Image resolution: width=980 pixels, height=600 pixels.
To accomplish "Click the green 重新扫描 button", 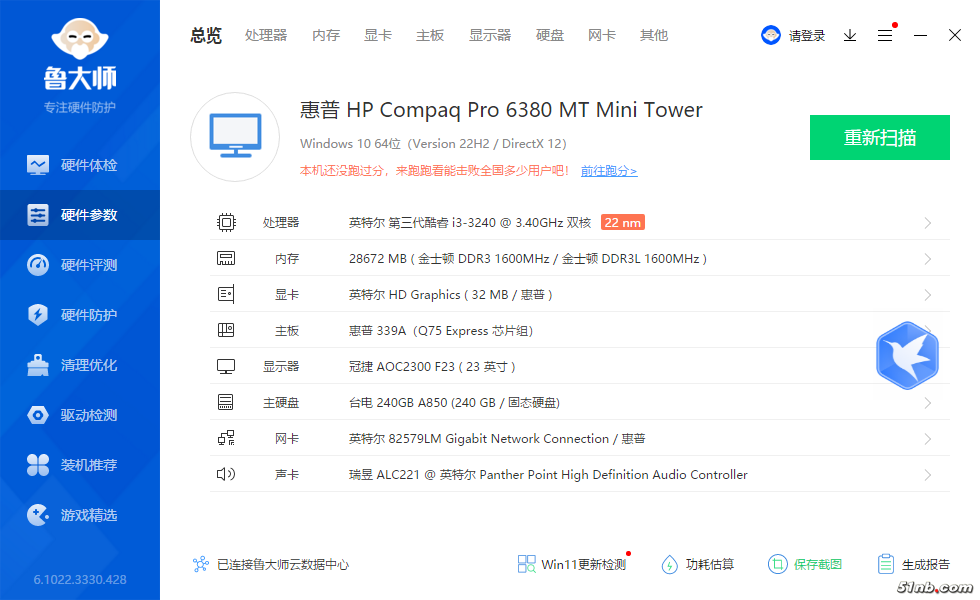I will 879,138.
